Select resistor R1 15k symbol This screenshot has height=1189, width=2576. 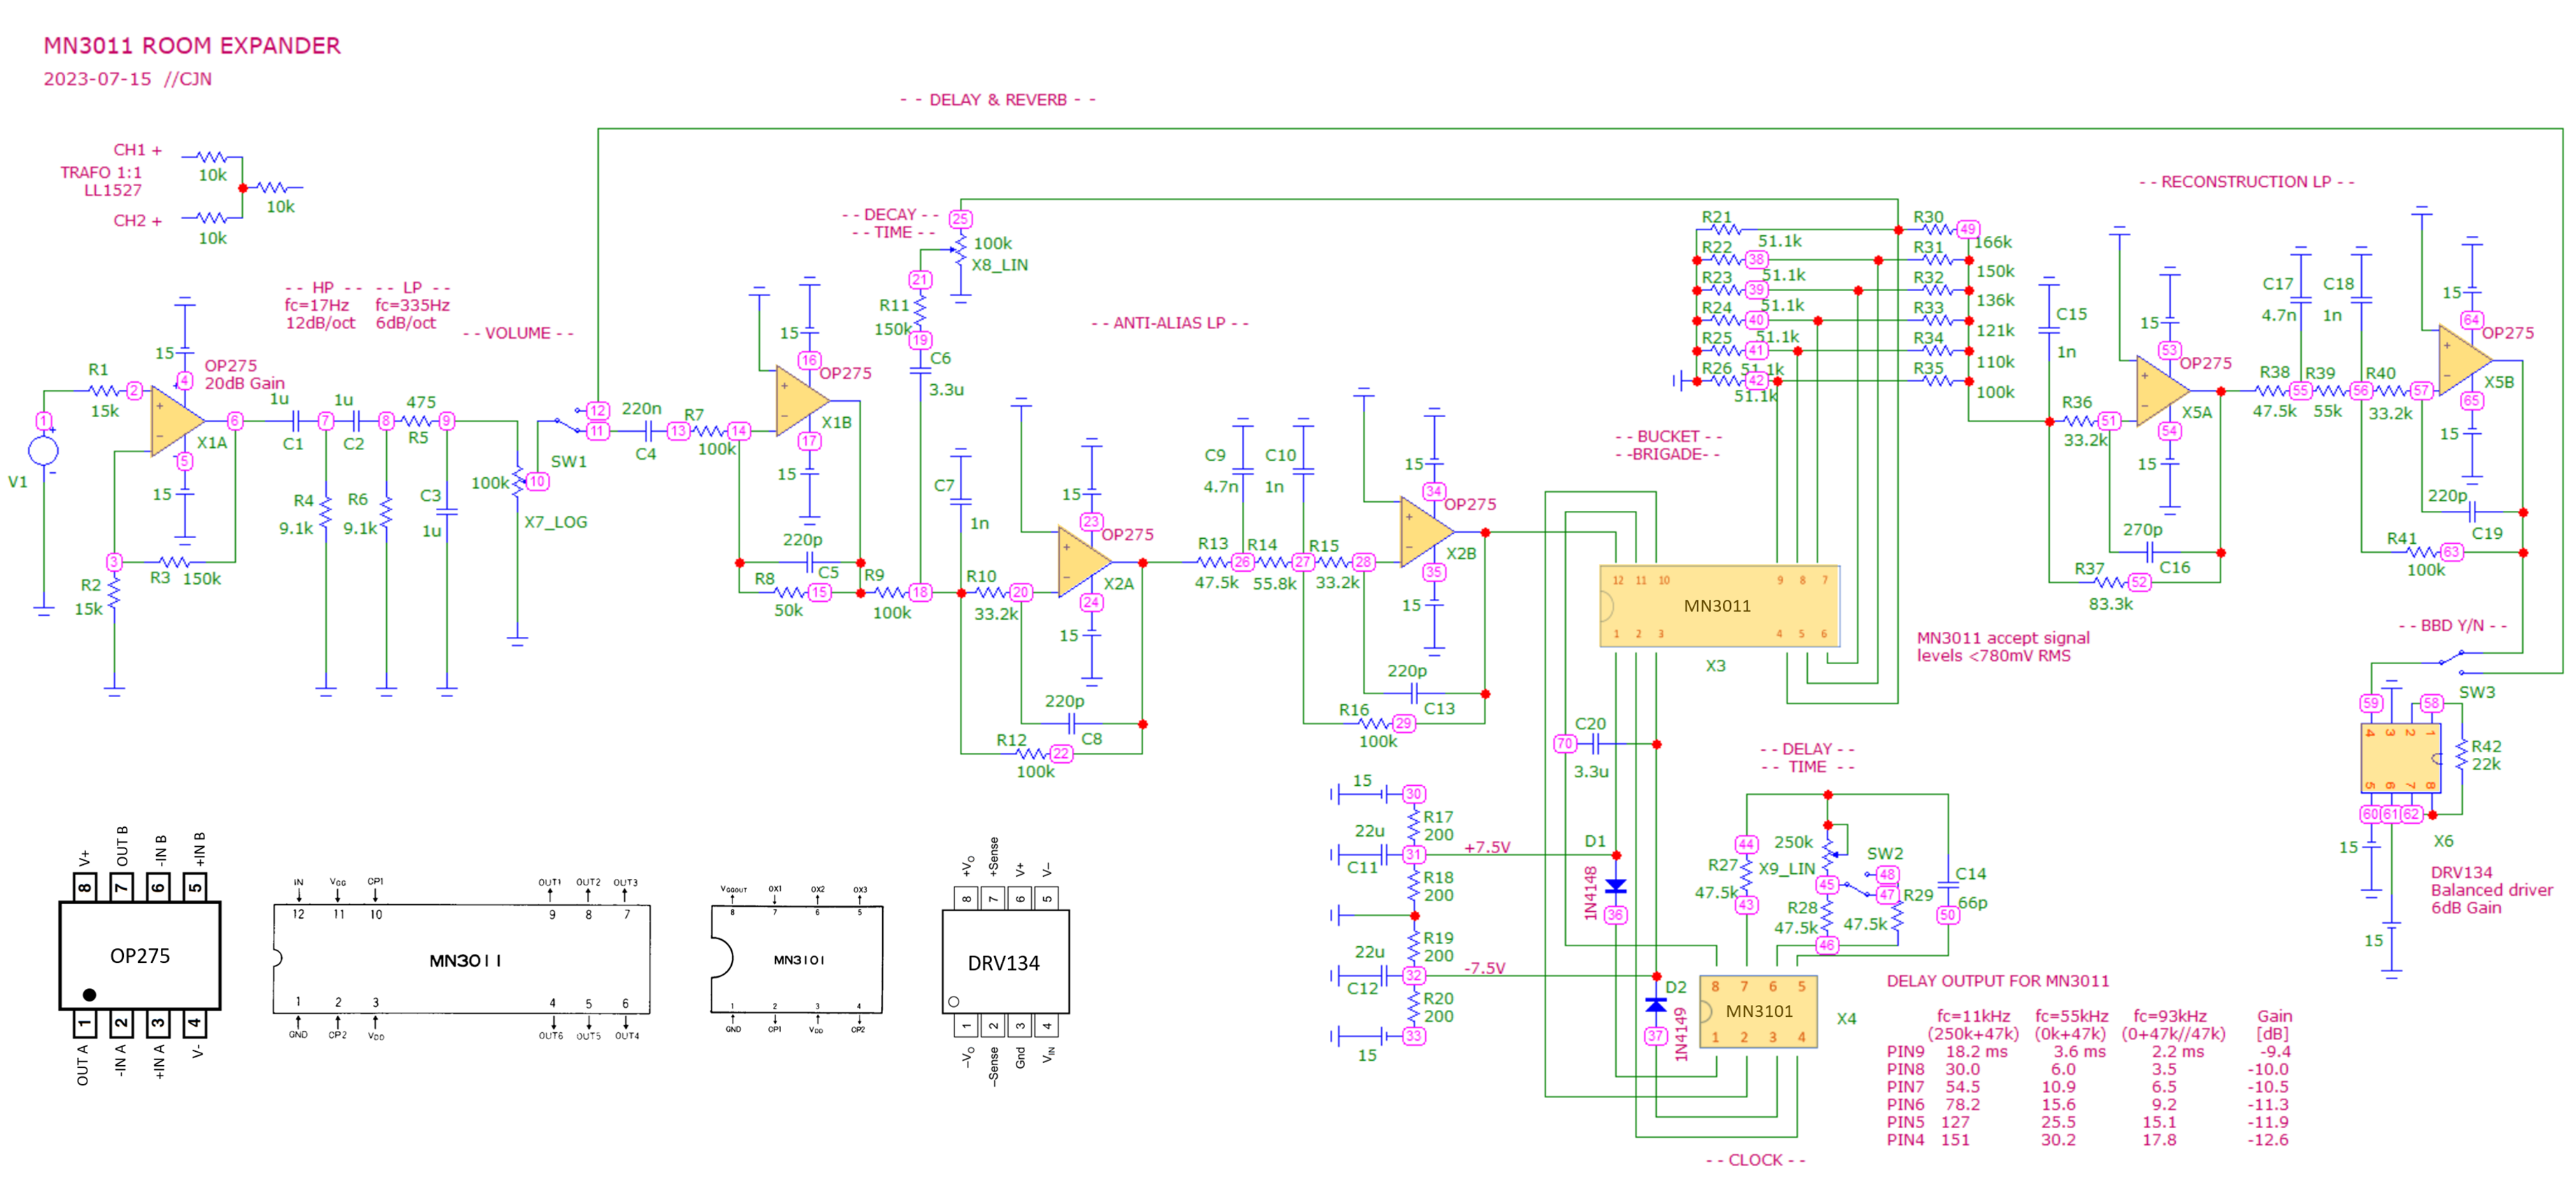coord(105,391)
